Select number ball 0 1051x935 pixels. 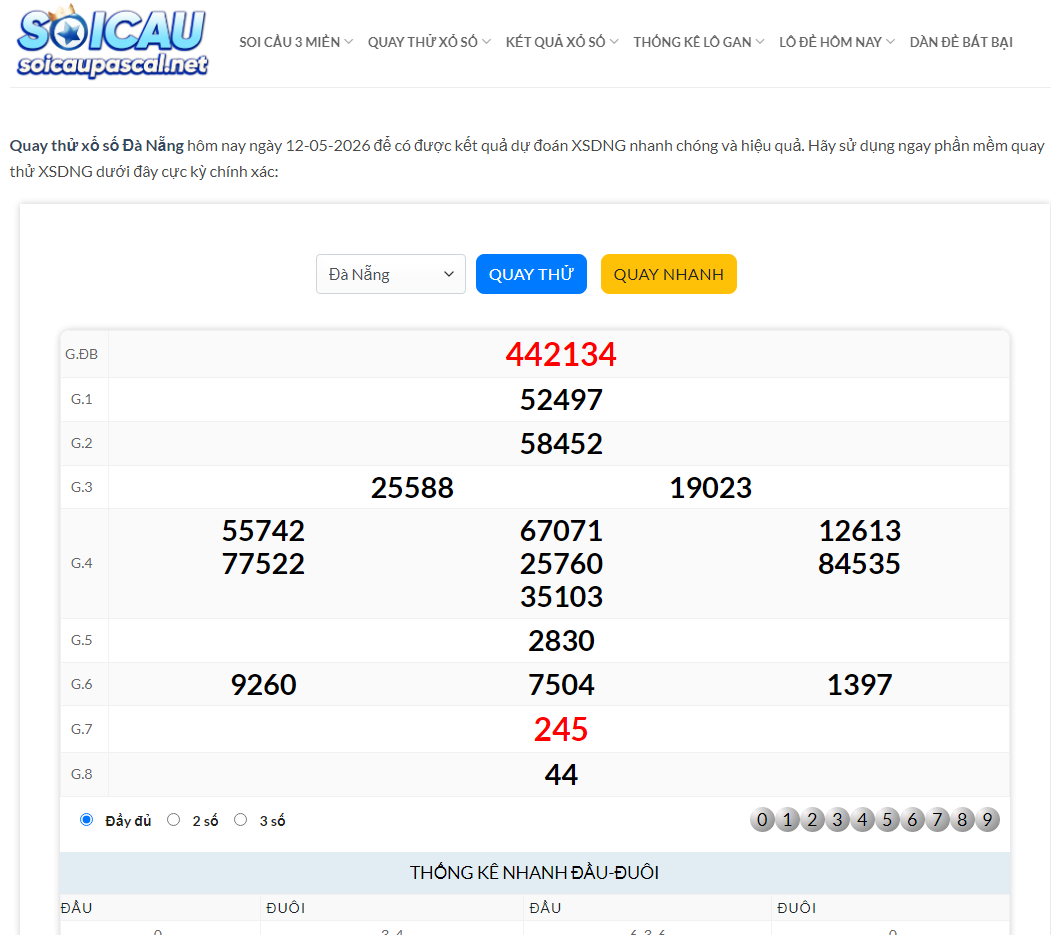[x=762, y=820]
